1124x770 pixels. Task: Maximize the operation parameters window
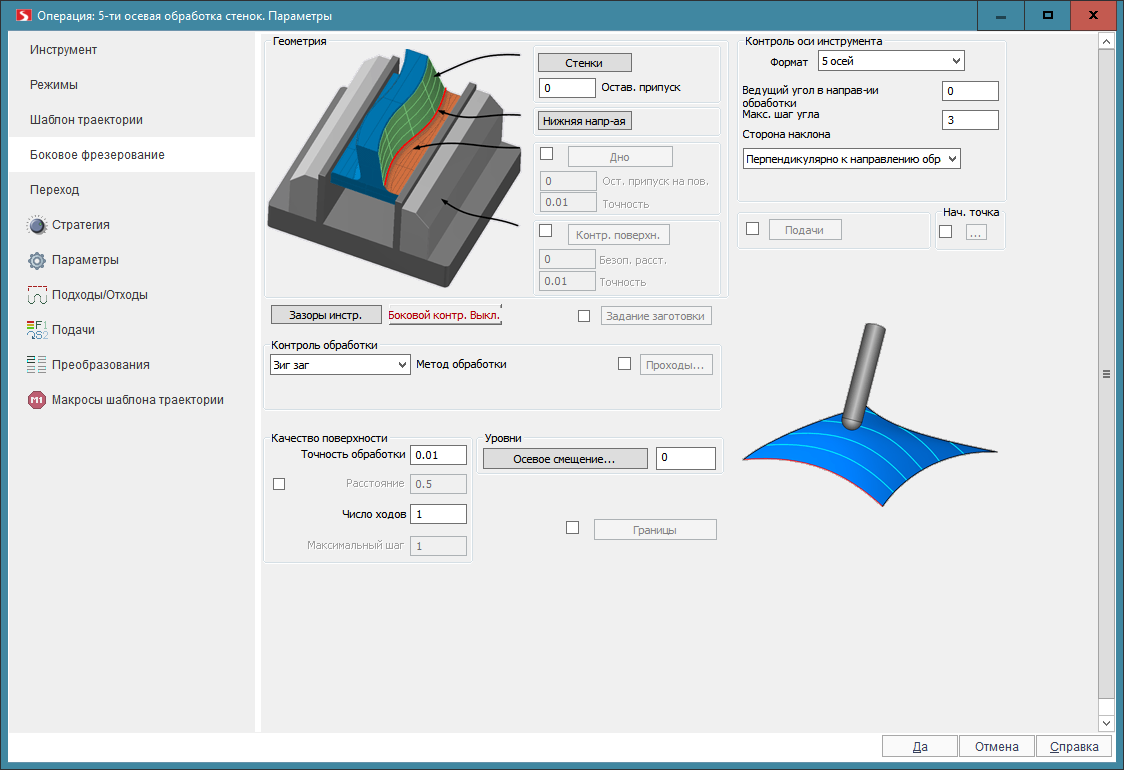[x=1047, y=16]
